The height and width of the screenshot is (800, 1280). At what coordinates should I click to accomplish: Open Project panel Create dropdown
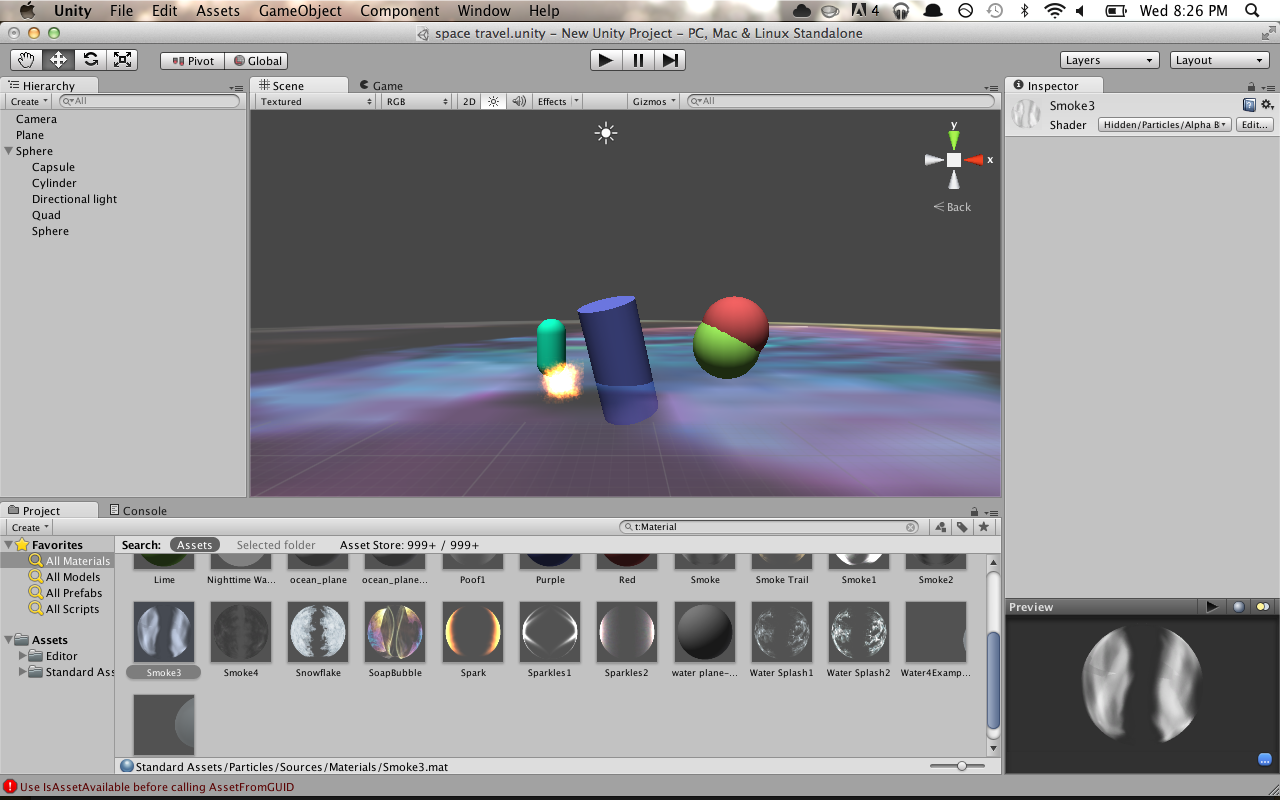[30, 527]
